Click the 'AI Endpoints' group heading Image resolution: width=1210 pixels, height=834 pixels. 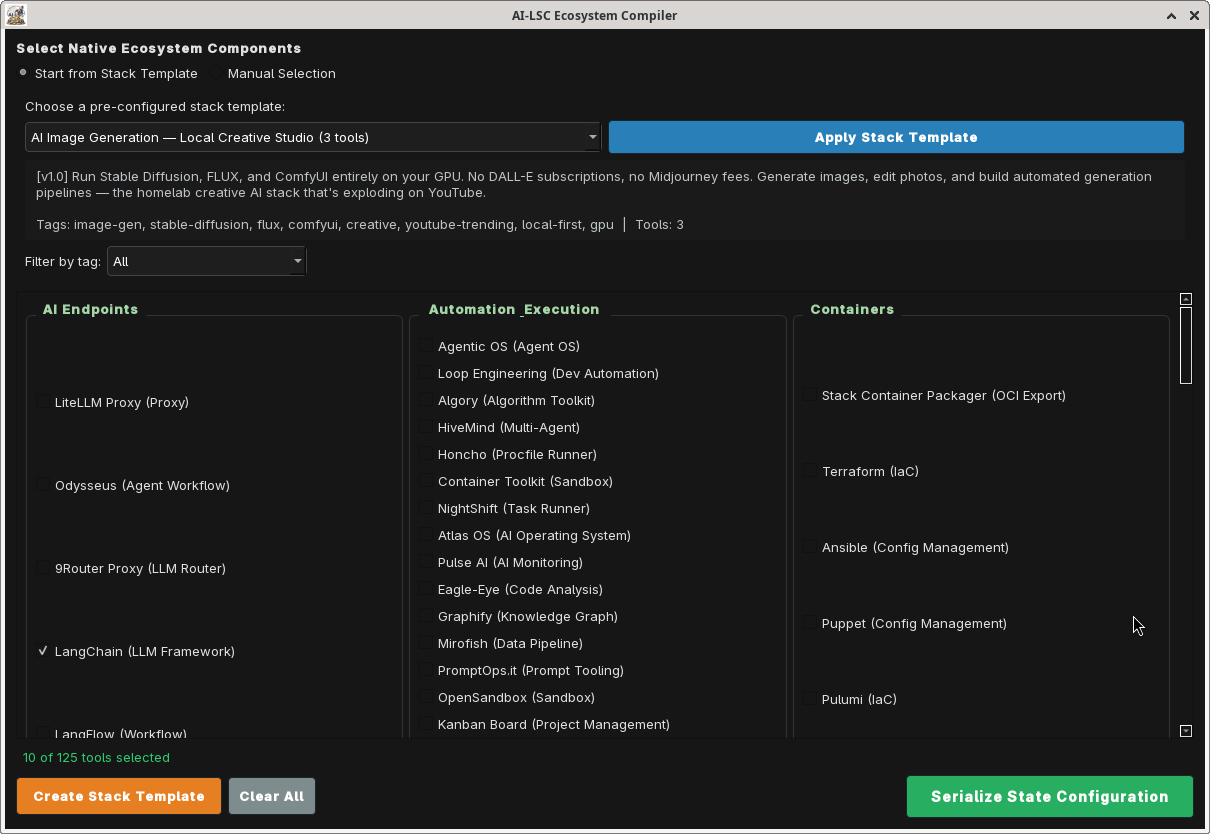coord(90,310)
